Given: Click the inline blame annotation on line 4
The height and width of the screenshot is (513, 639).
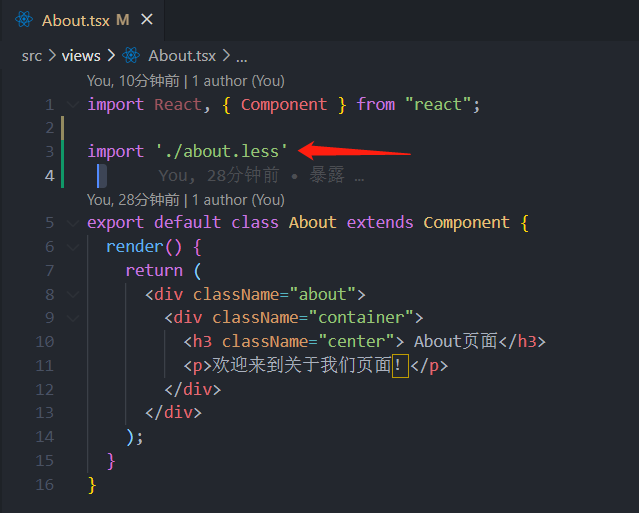Looking at the screenshot, I should coord(261,176).
